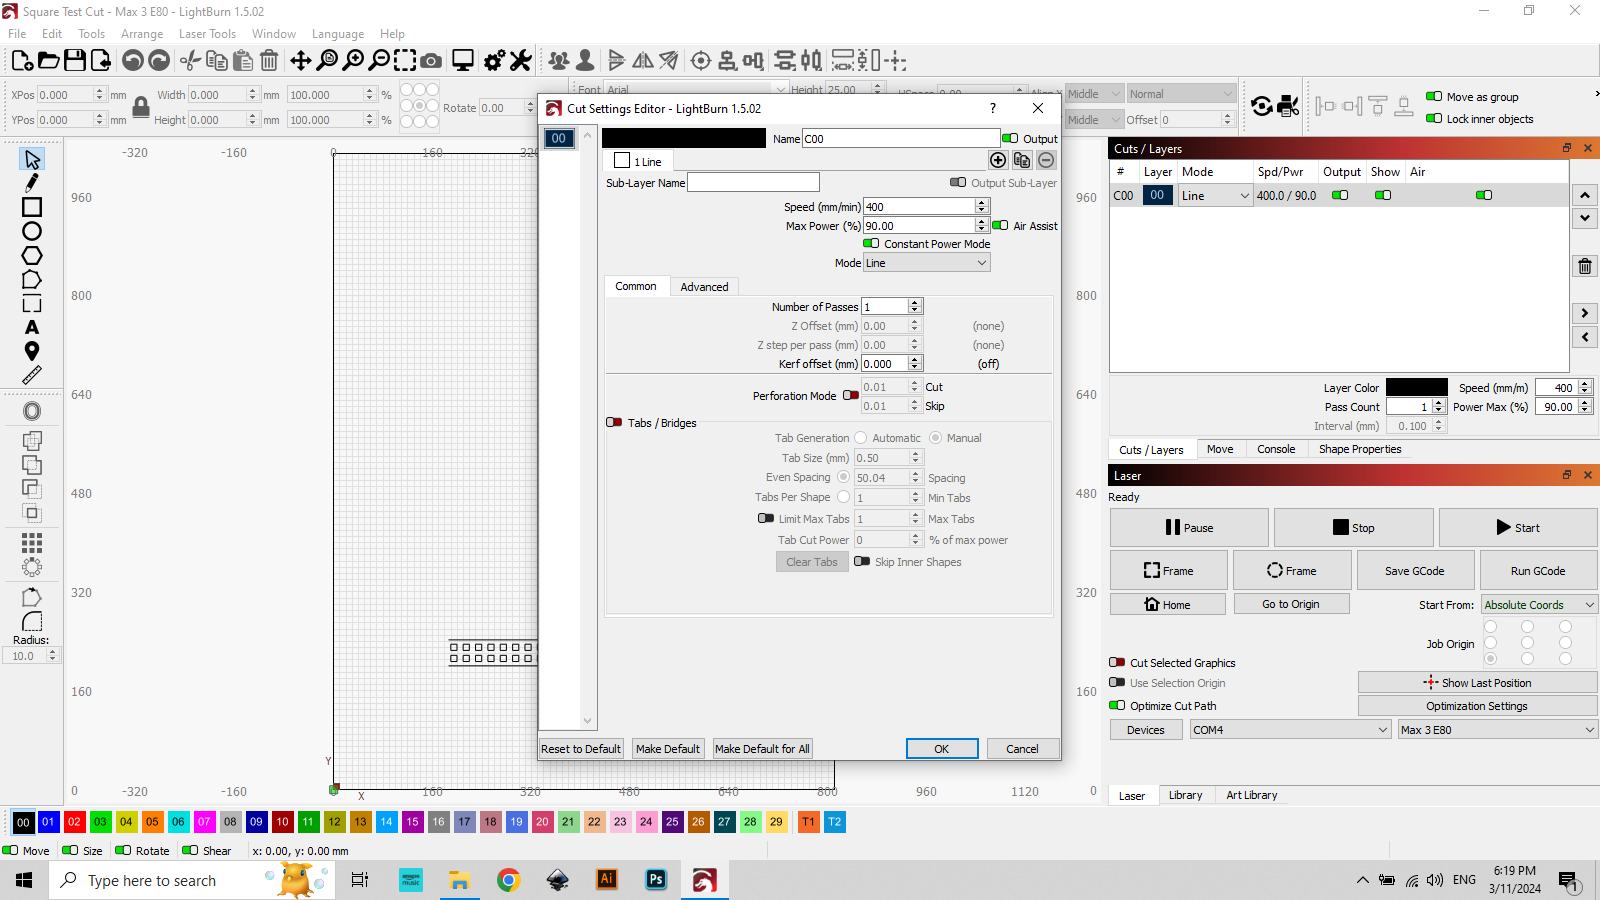Open the COM4 port dropdown
This screenshot has width=1600, height=900.
tap(1290, 730)
